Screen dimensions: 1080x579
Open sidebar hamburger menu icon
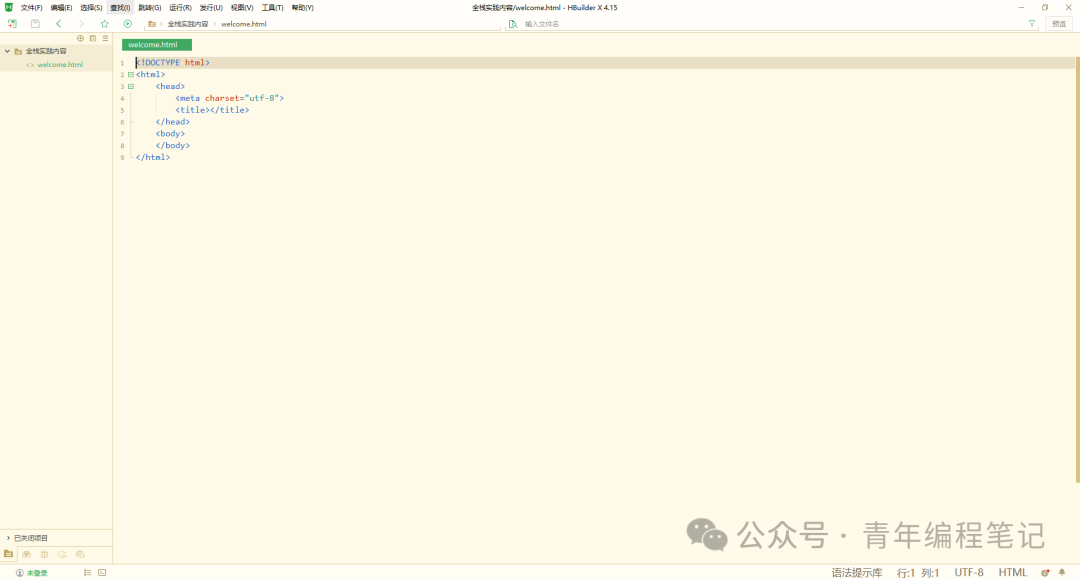click(105, 39)
